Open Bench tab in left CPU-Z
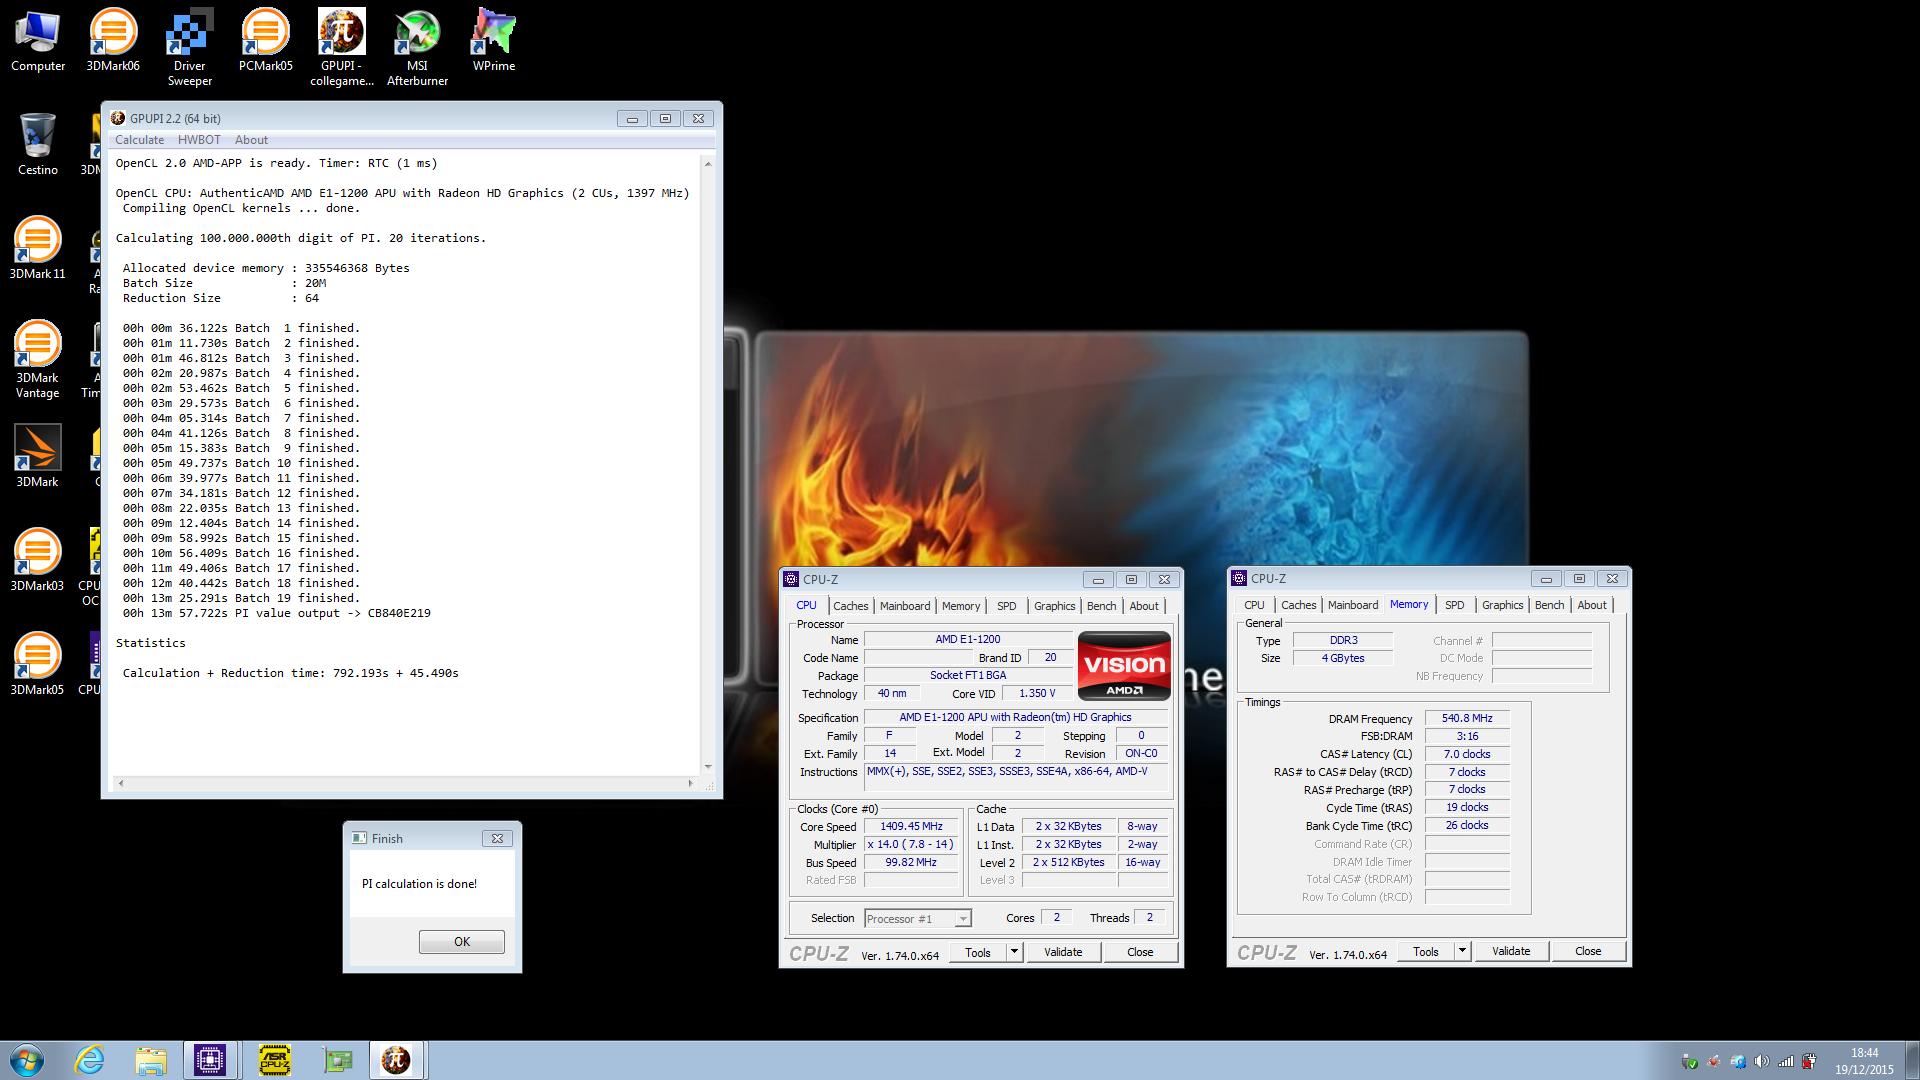This screenshot has height=1080, width=1920. pyautogui.click(x=1101, y=606)
